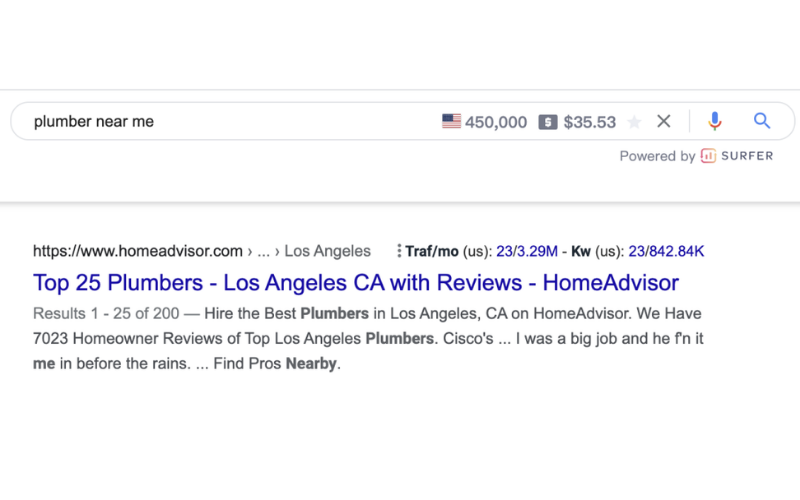Click the 23 value after Kw (us)
Viewport: 800px width, 500px height.
(x=636, y=251)
